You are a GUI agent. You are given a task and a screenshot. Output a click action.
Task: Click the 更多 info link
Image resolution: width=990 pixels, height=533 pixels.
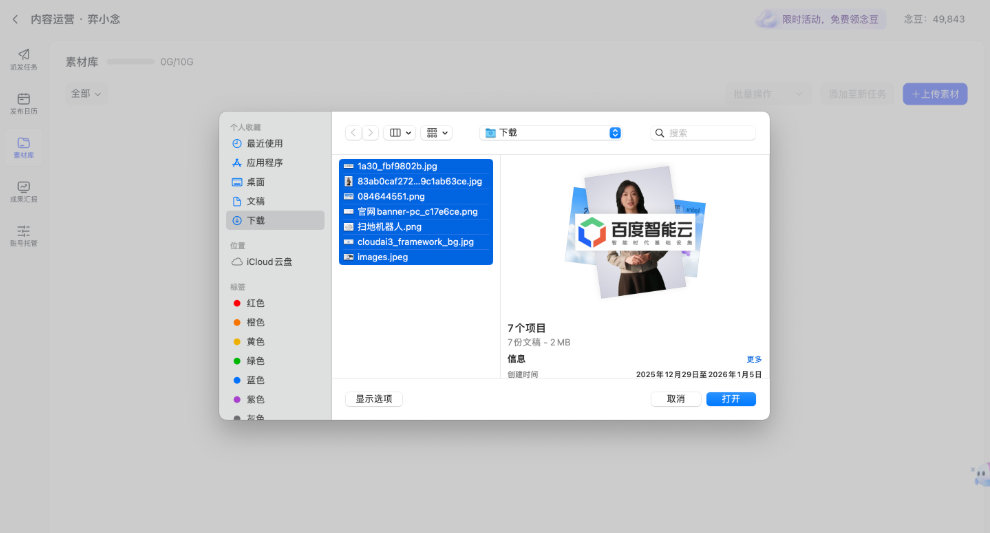tap(754, 359)
